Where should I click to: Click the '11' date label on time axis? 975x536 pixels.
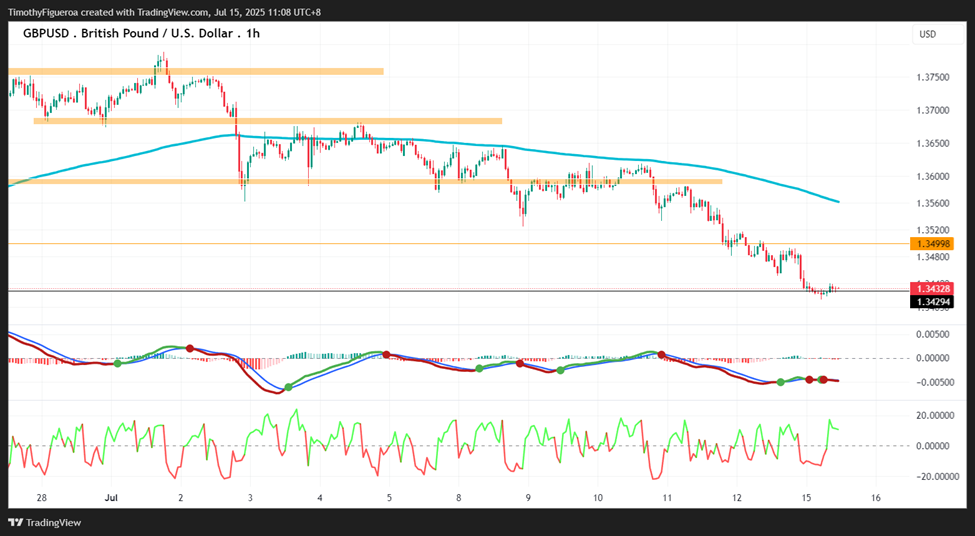(x=667, y=498)
